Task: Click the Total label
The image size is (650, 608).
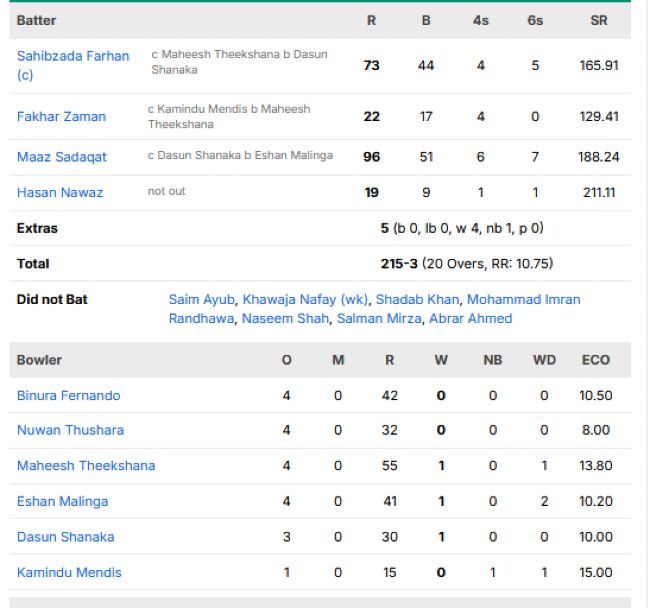Action: click(33, 264)
